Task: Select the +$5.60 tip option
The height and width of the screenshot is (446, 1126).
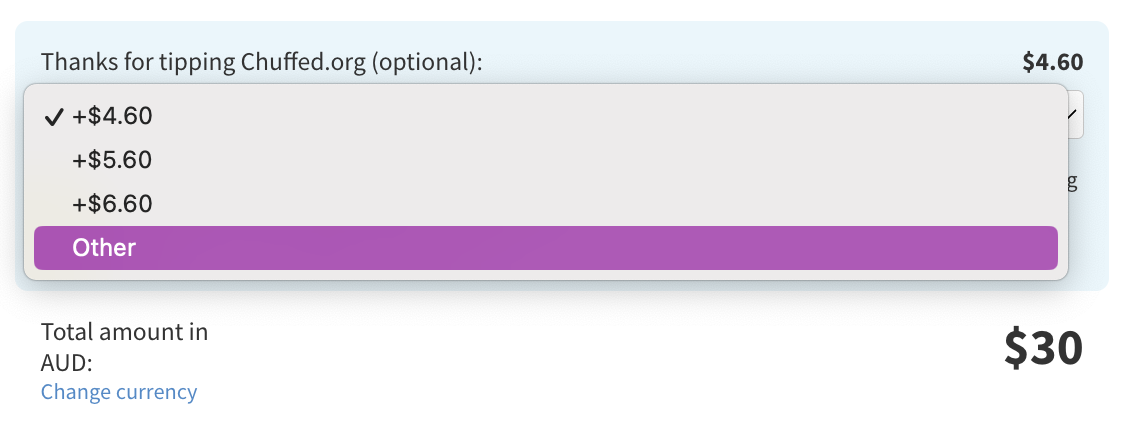Action: coord(546,160)
